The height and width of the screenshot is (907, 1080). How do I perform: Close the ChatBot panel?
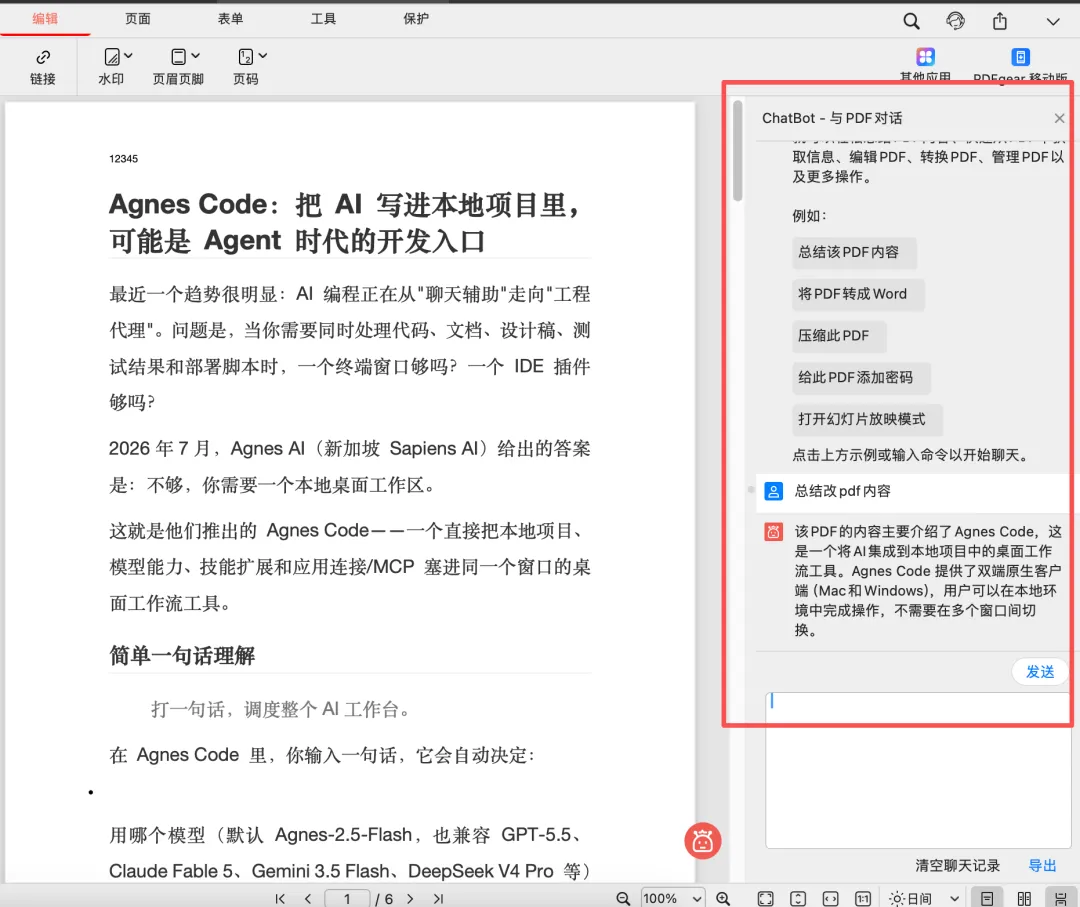tap(1059, 118)
